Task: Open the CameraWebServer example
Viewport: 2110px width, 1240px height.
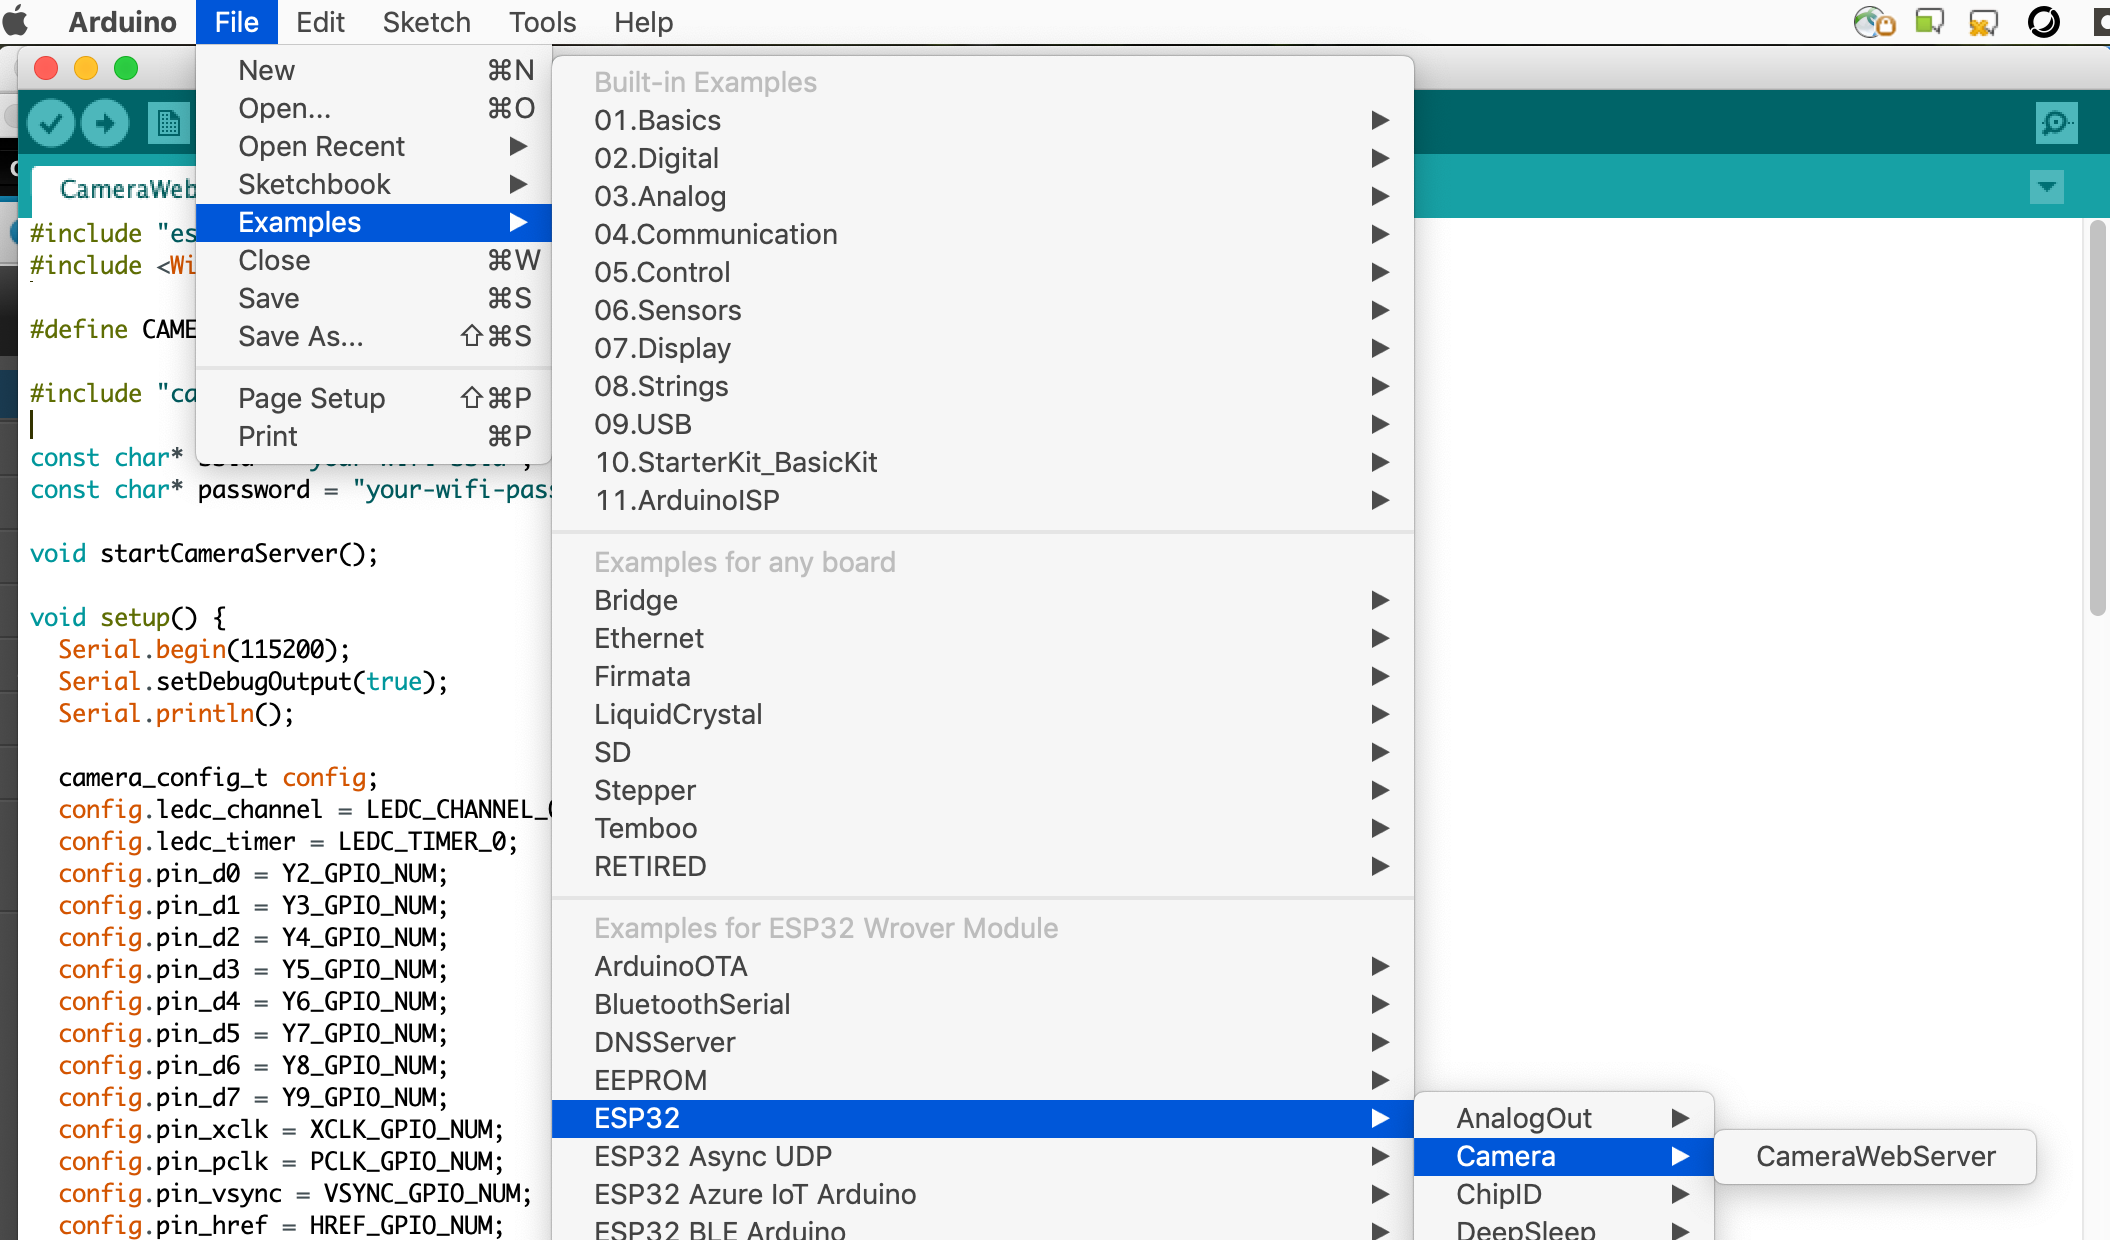Action: click(x=1875, y=1156)
